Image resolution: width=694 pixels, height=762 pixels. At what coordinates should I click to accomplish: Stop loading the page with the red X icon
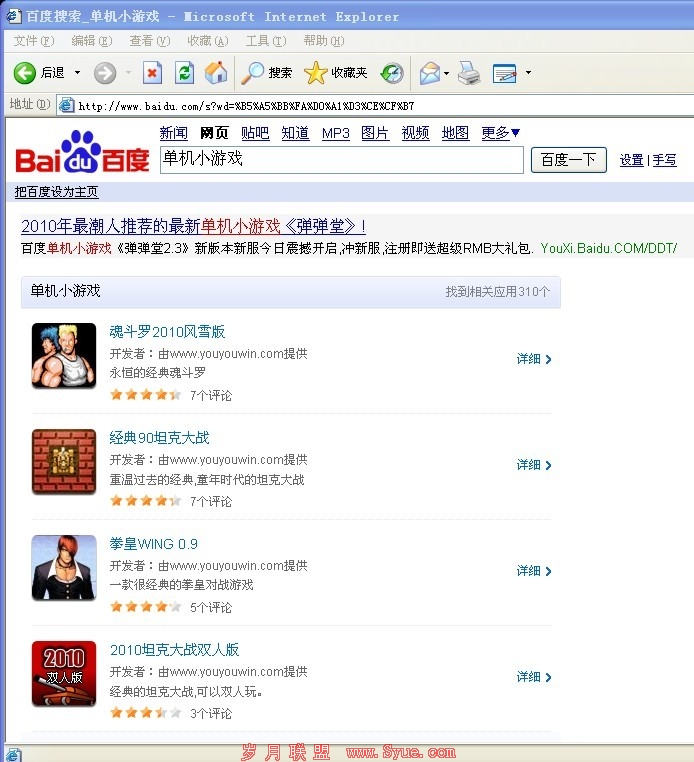click(152, 73)
